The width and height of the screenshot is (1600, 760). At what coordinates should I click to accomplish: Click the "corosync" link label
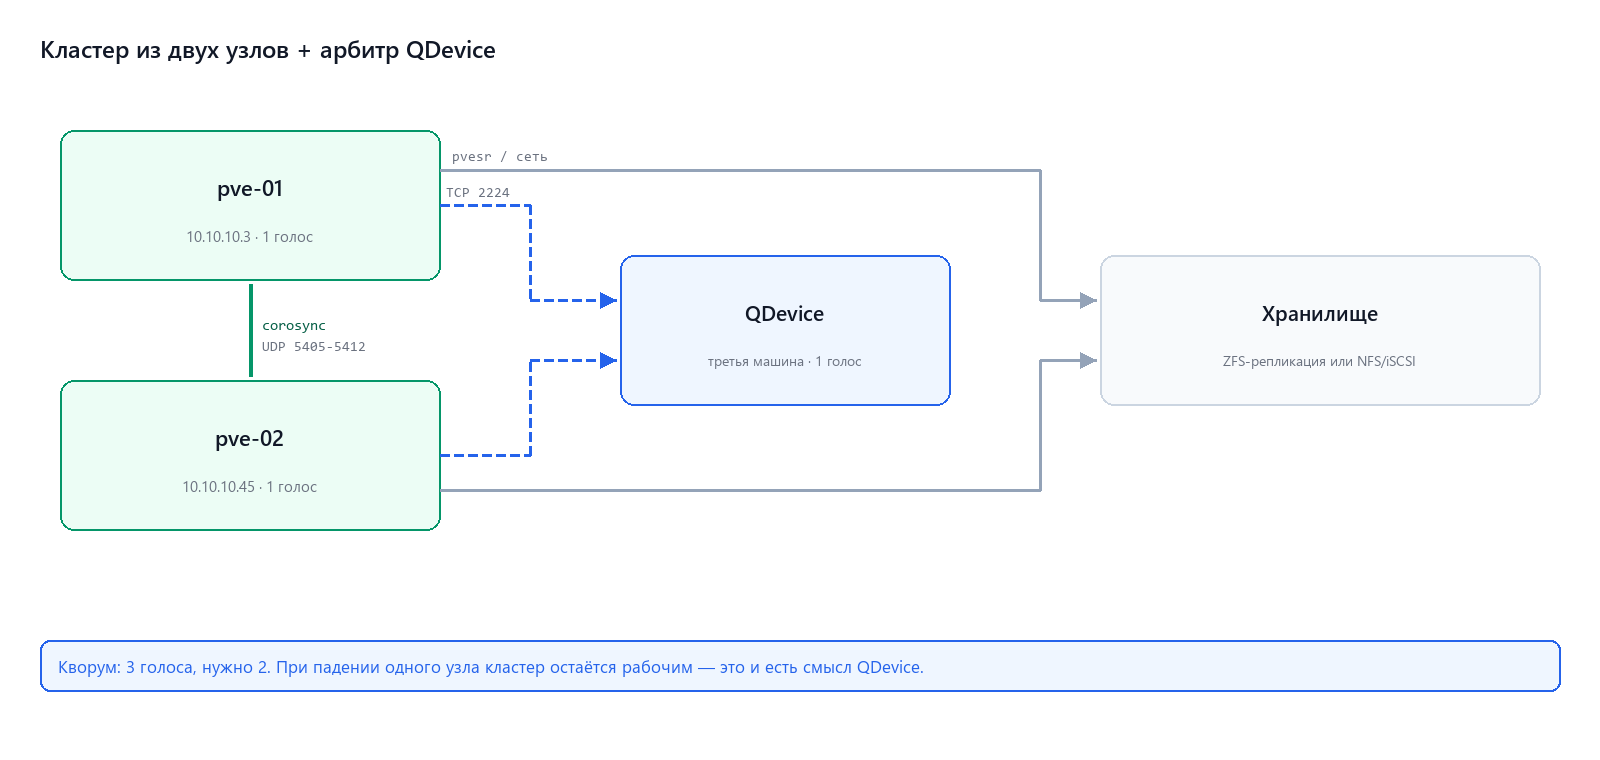point(294,326)
